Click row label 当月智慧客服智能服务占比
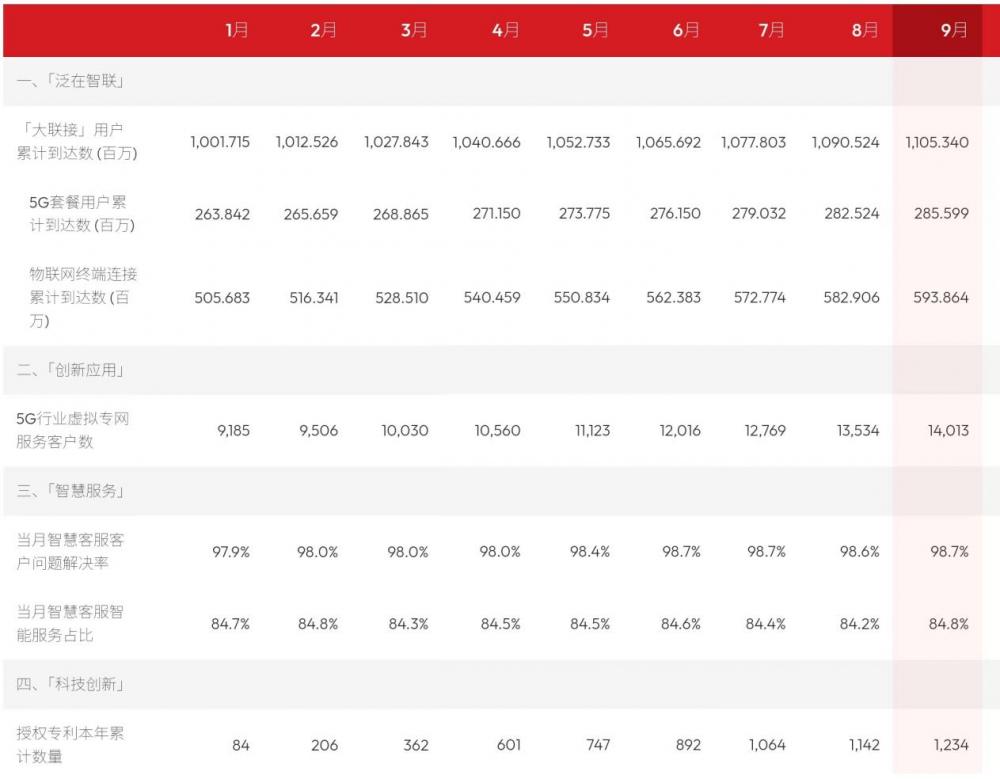Viewport: 1000px width, 779px height. point(70,623)
